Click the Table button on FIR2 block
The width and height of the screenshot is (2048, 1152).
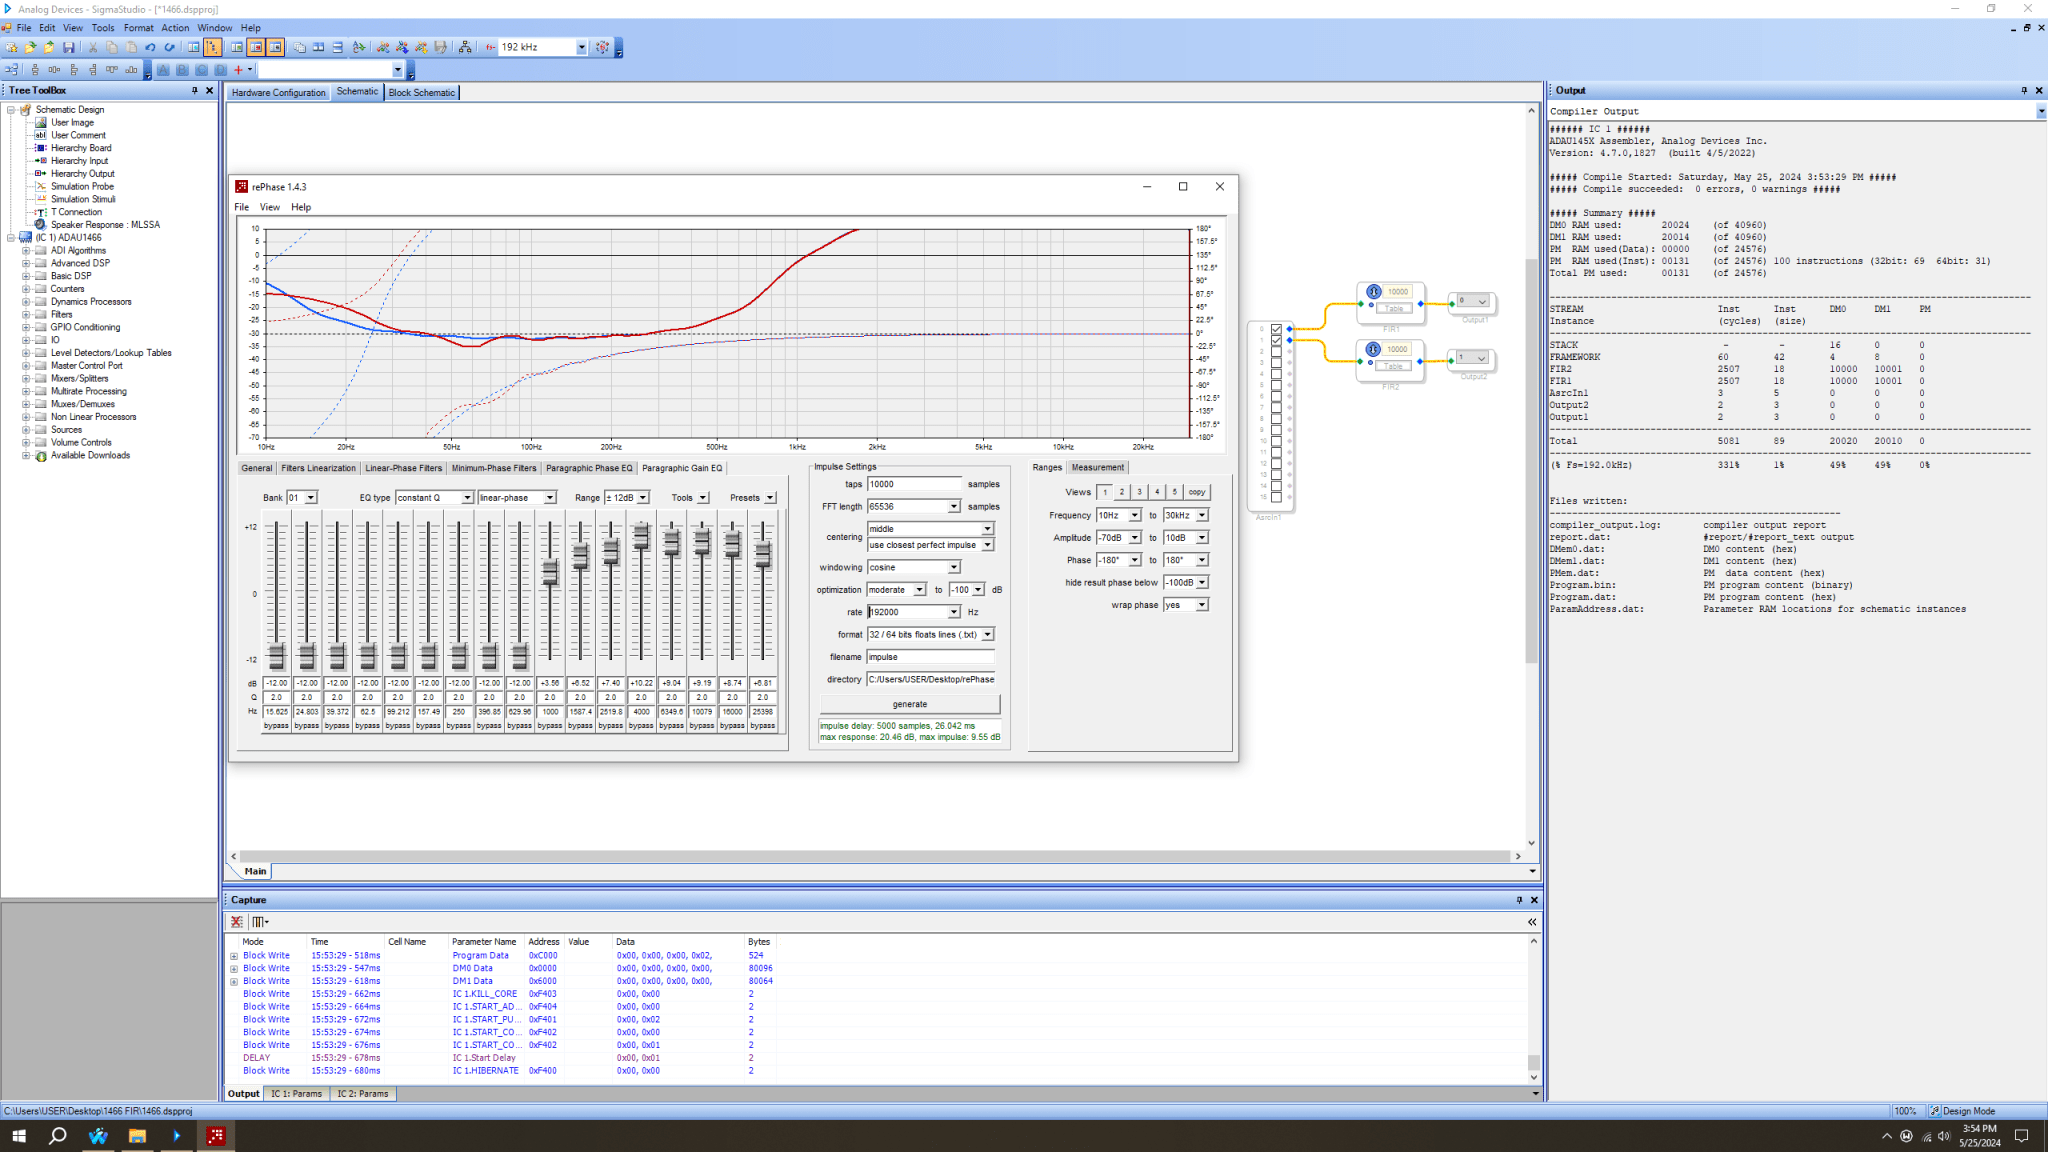click(x=1393, y=366)
